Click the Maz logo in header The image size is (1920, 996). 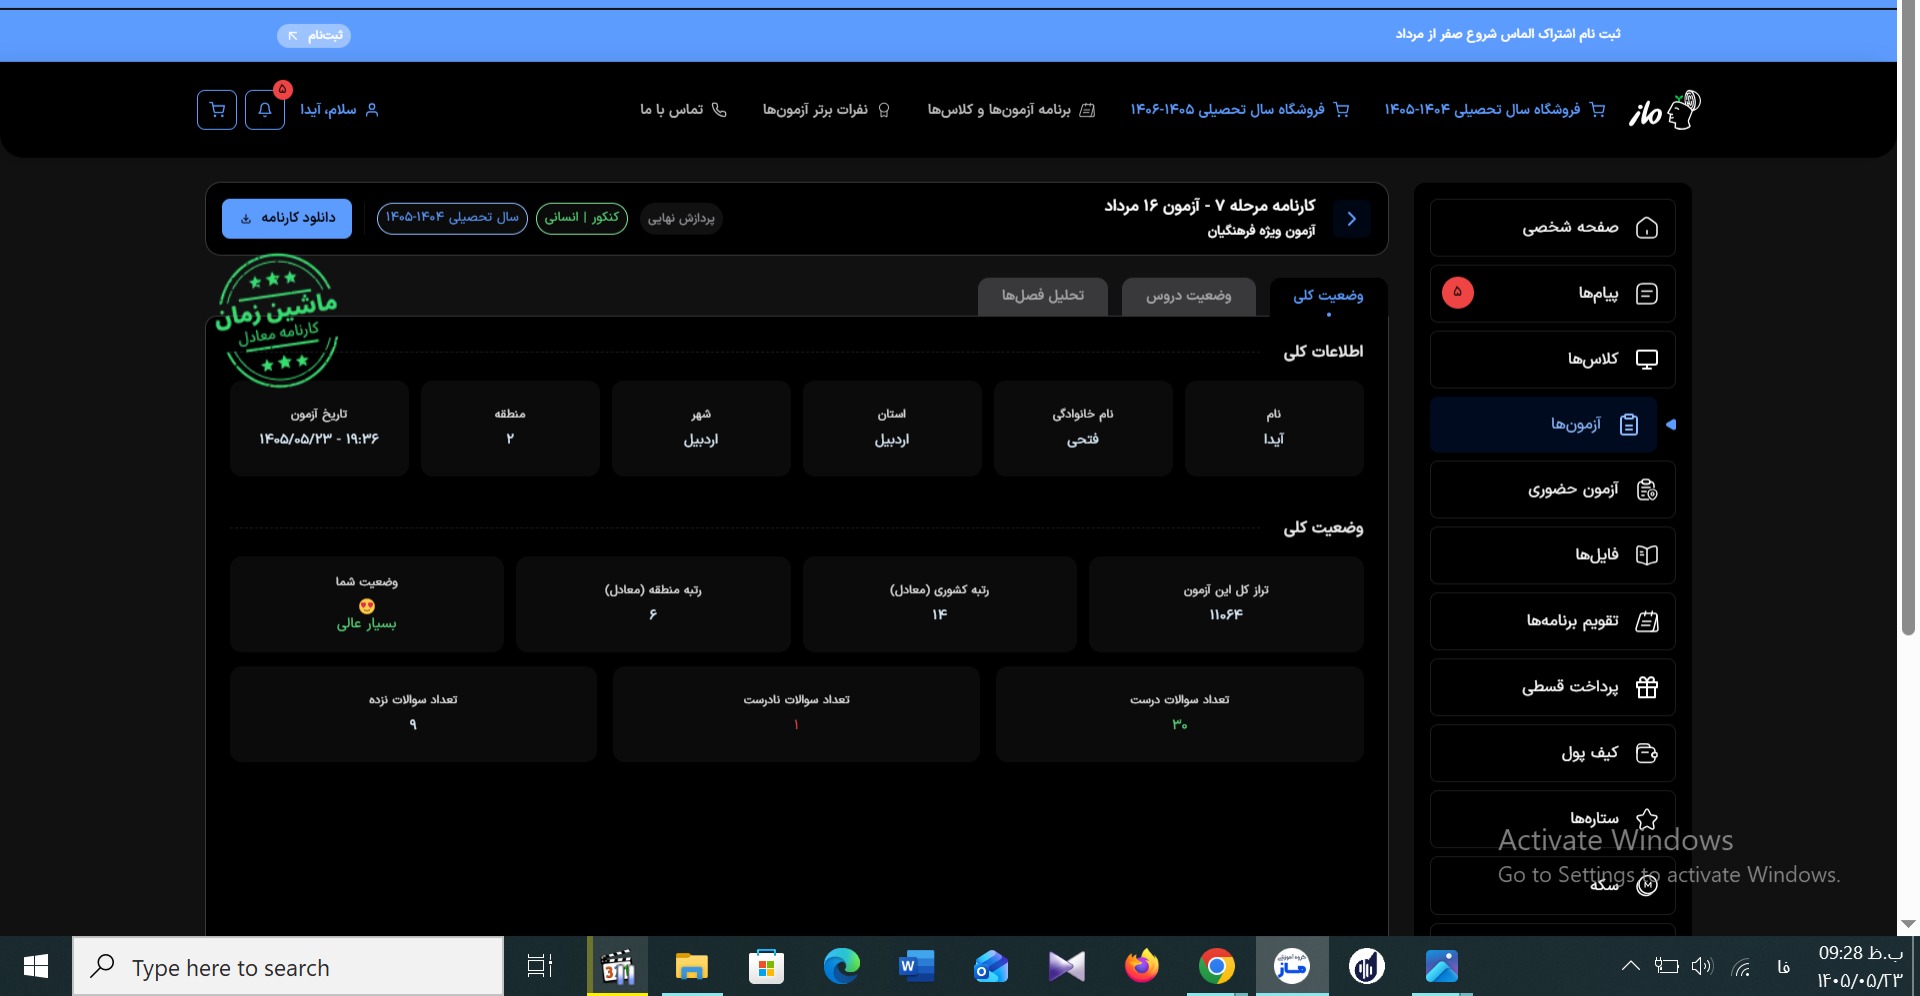point(1664,110)
